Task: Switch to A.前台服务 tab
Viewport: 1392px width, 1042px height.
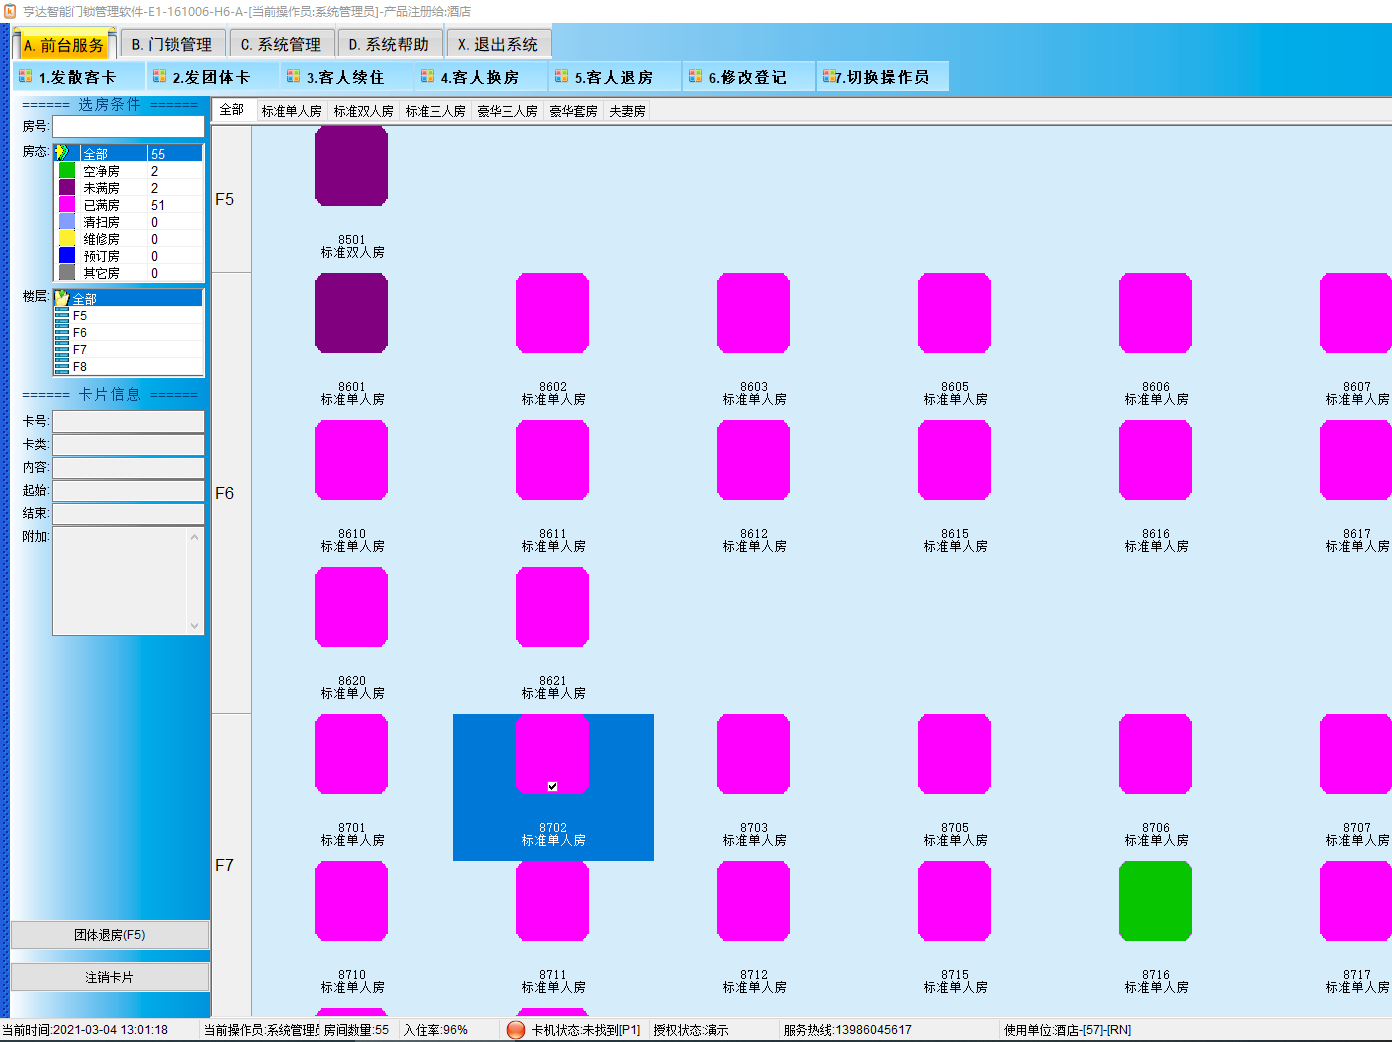Action: 64,45
